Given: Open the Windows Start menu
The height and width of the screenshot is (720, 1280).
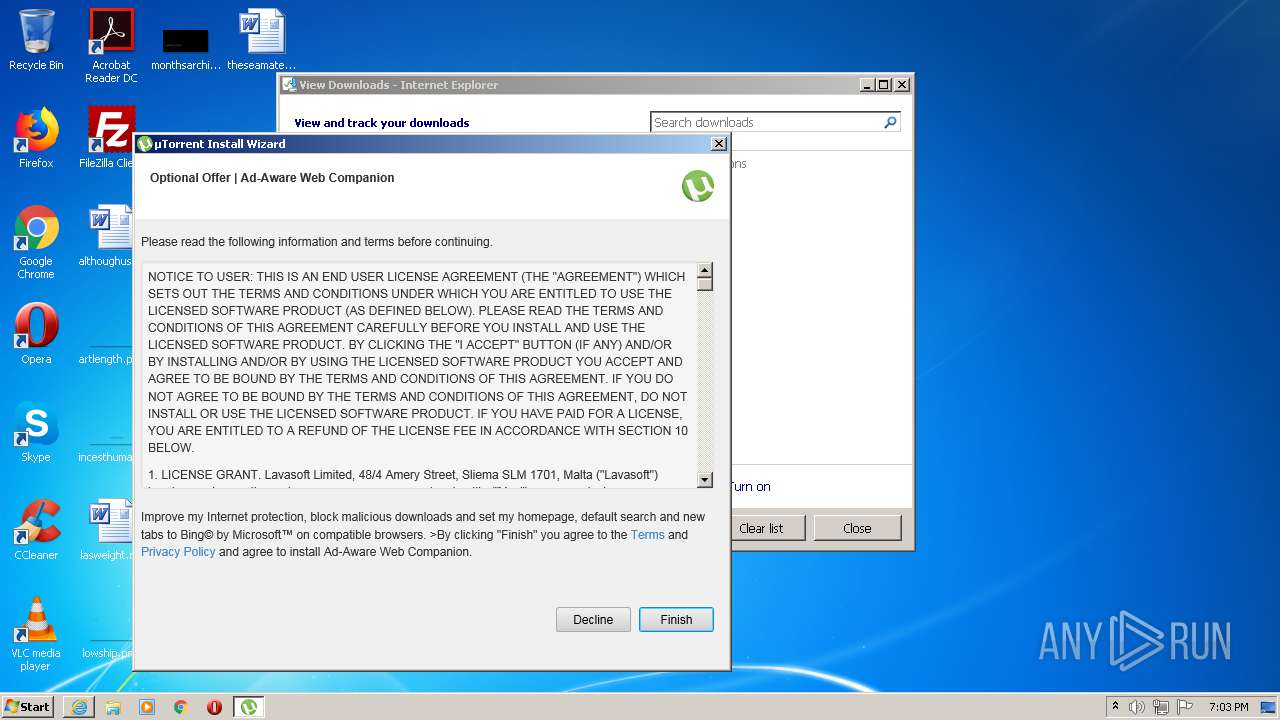Looking at the screenshot, I should [27, 706].
